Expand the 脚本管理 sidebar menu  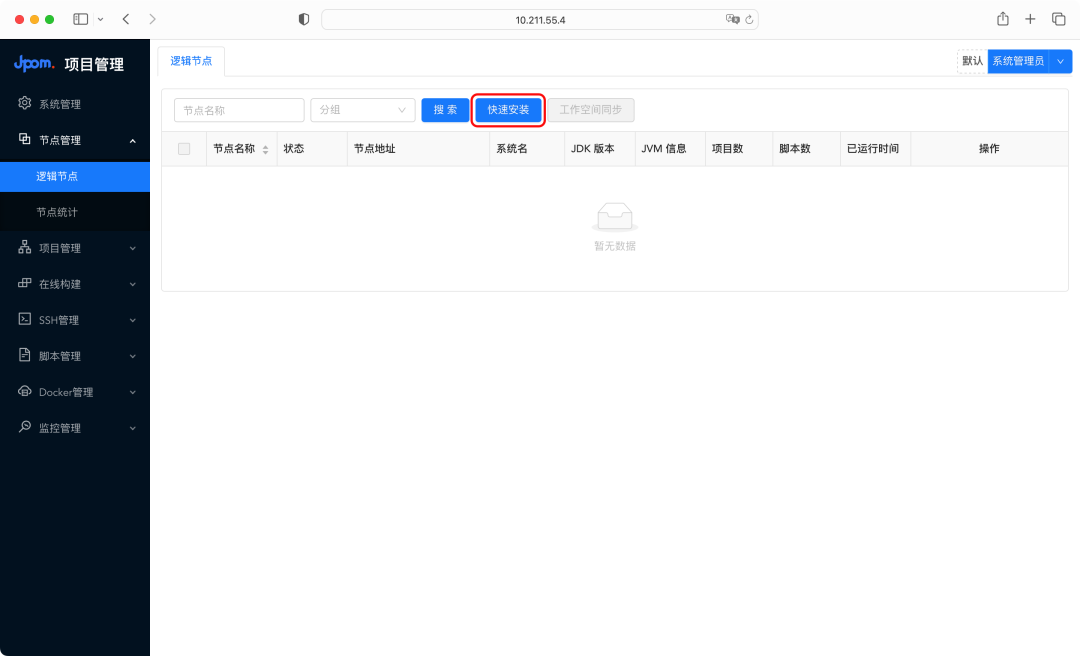[x=133, y=356]
